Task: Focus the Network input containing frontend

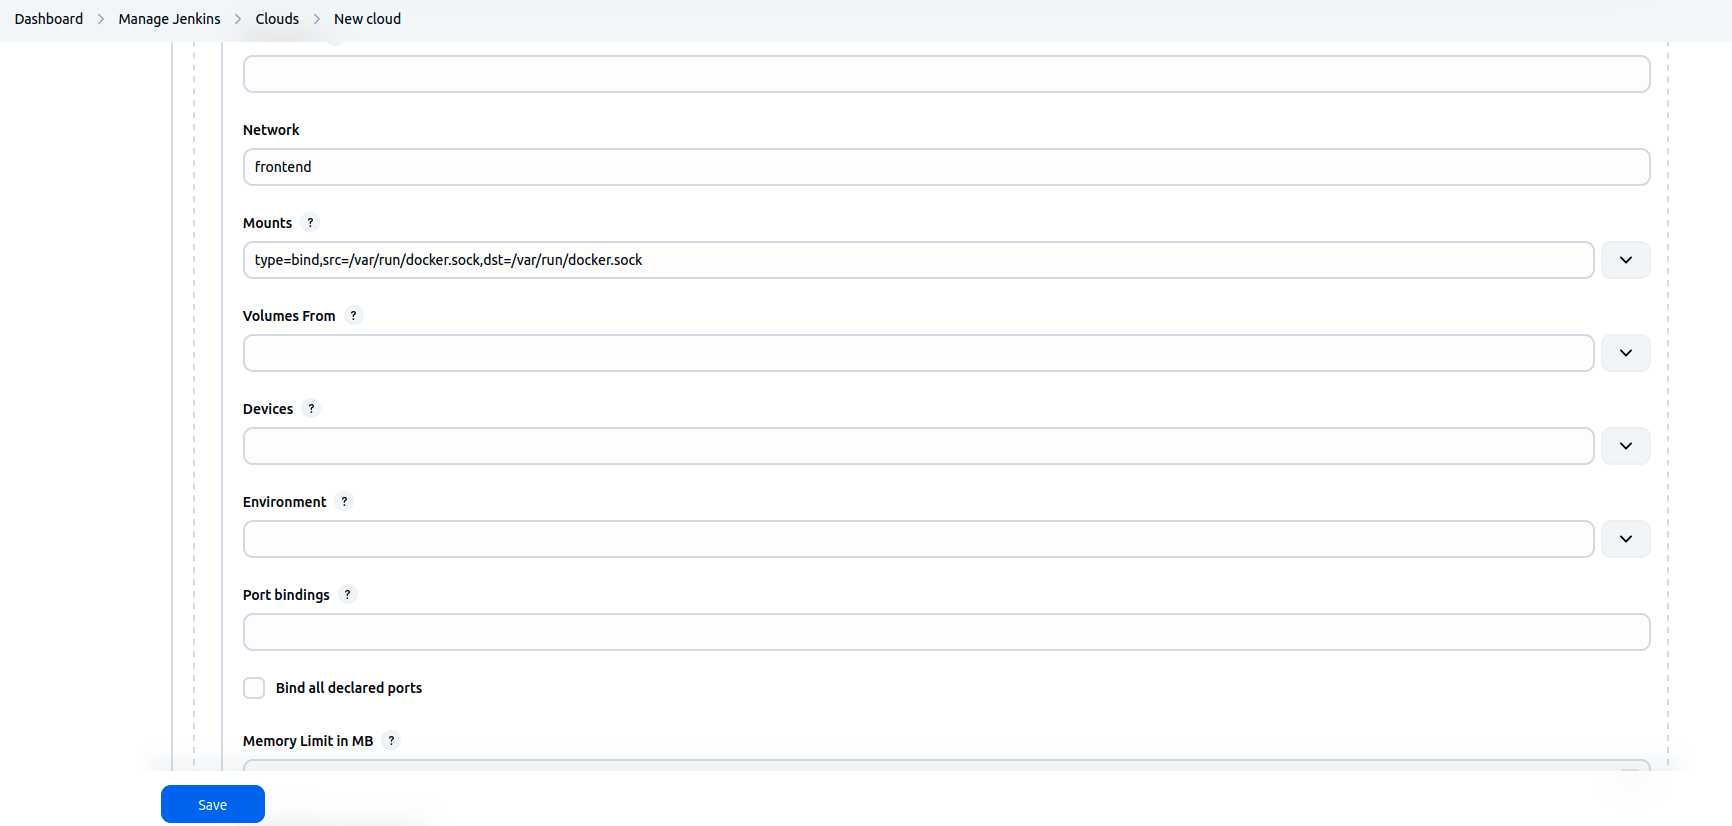Action: click(x=945, y=167)
